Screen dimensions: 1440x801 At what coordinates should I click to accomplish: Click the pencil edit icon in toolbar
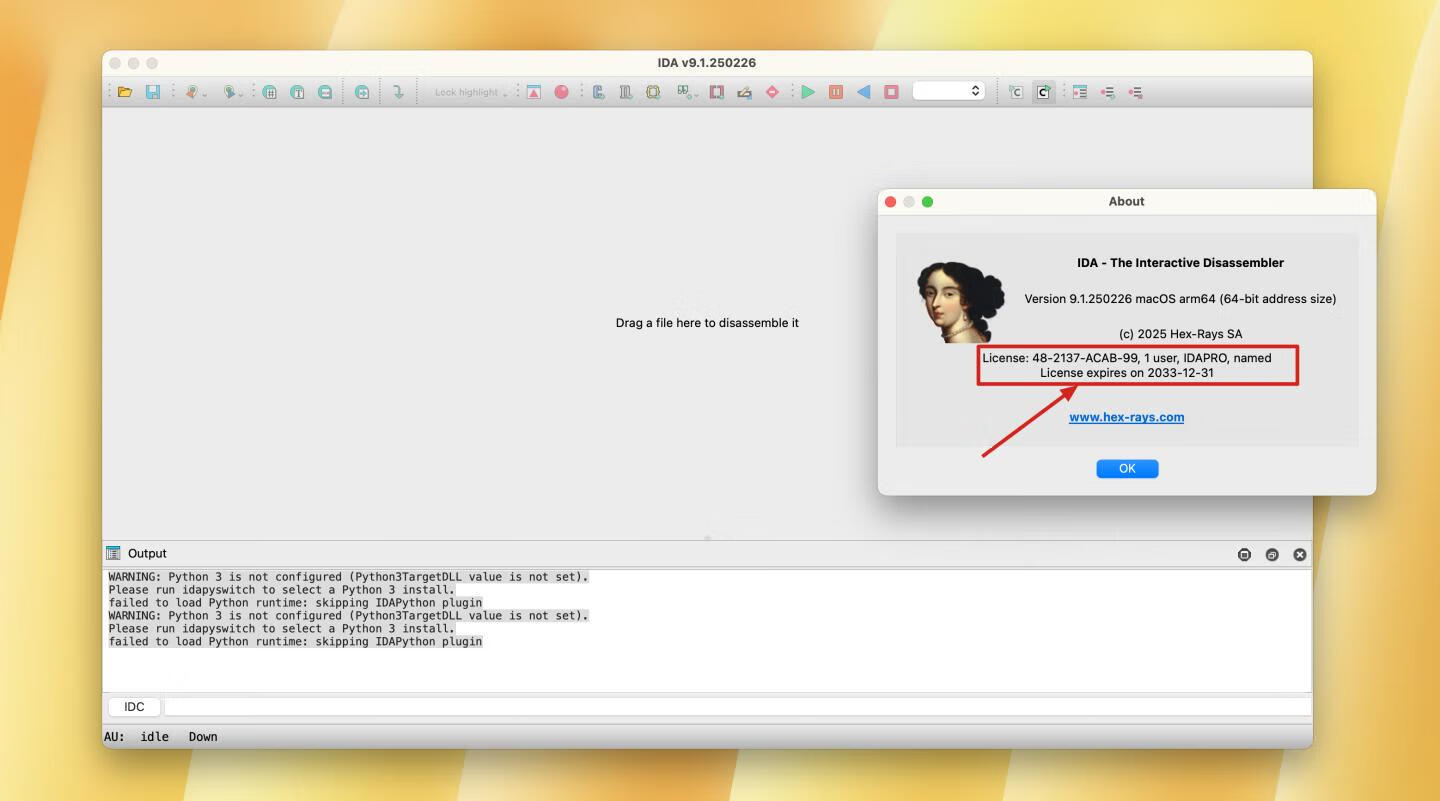click(744, 92)
